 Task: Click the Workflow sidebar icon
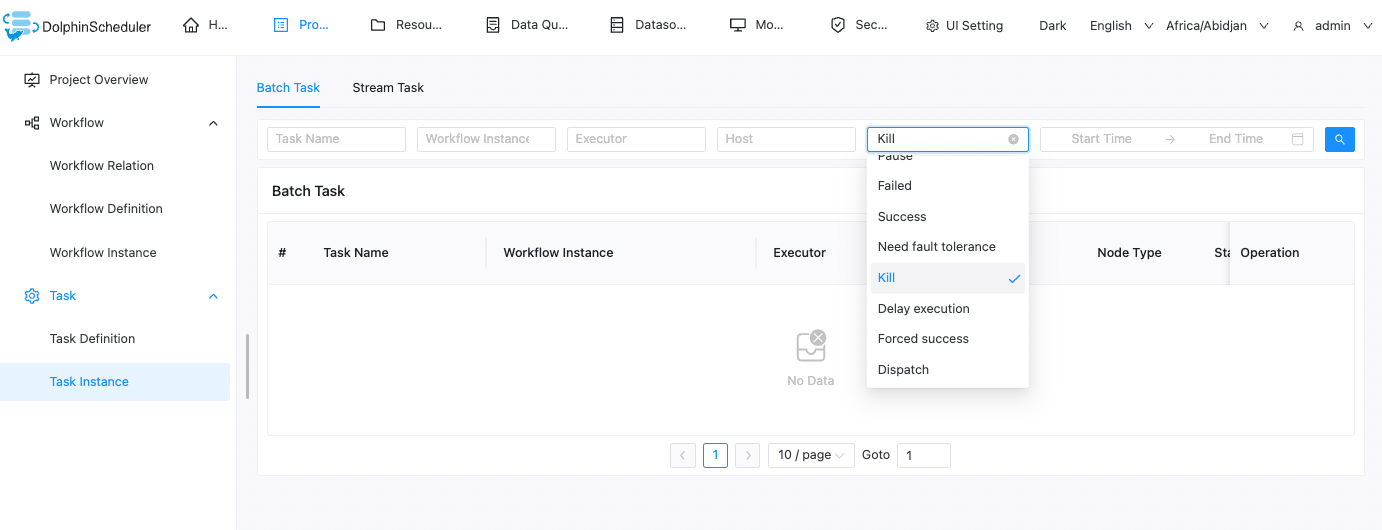click(32, 123)
